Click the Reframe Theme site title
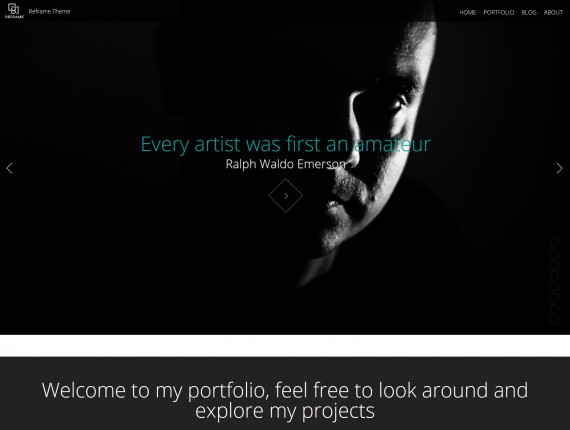 tap(49, 11)
